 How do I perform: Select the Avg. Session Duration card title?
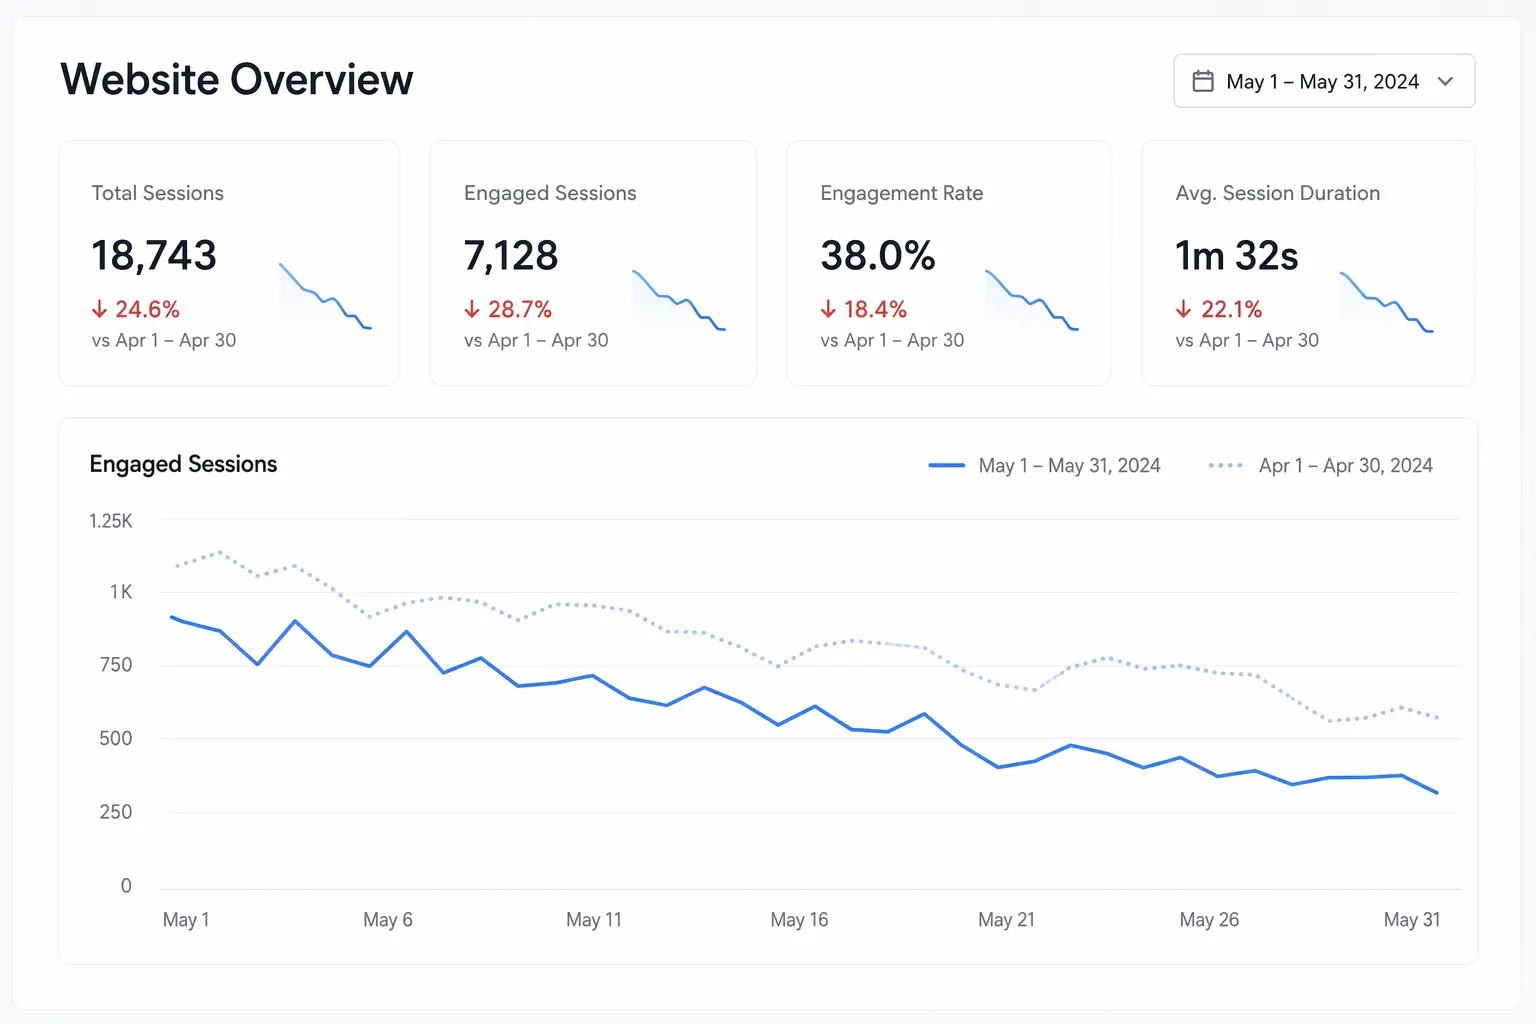coord(1277,193)
